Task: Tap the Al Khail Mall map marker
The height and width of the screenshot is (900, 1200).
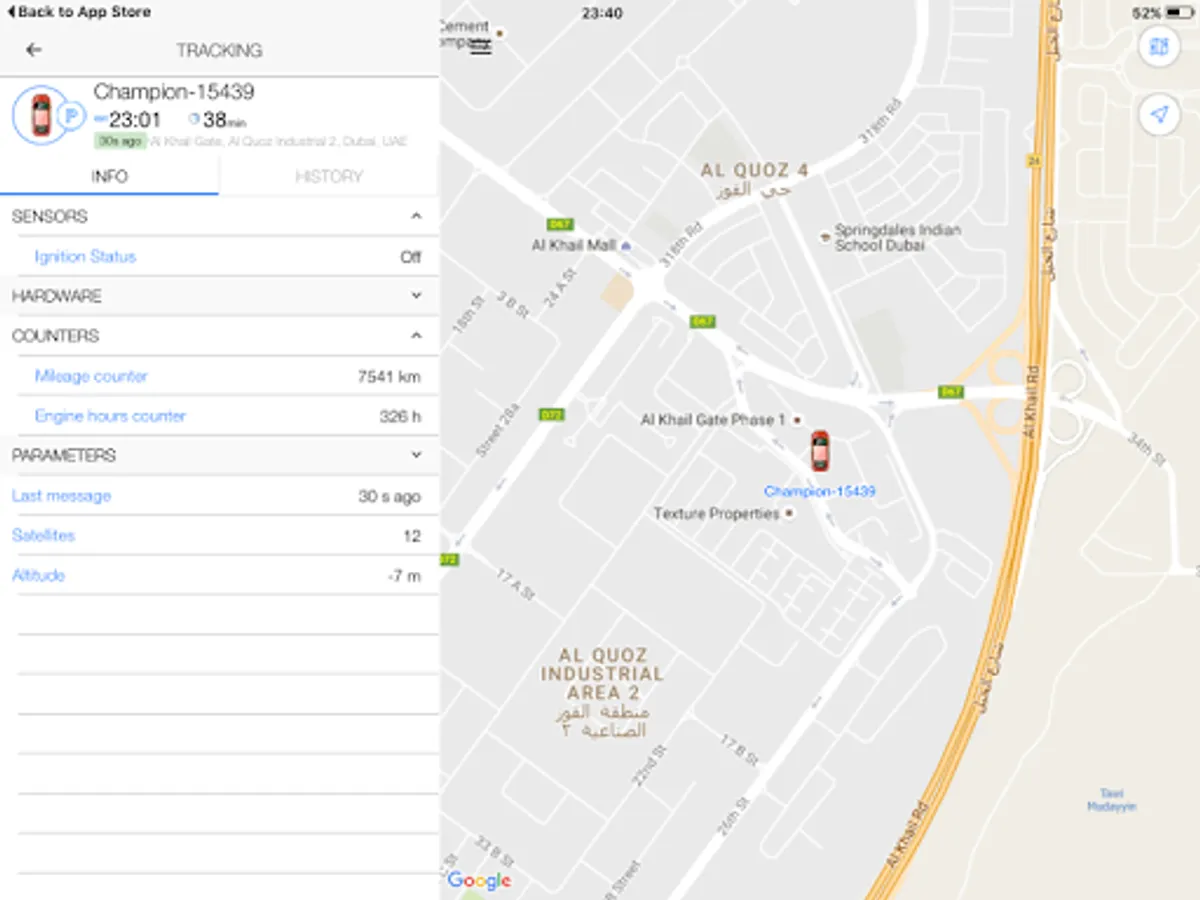Action: [626, 245]
